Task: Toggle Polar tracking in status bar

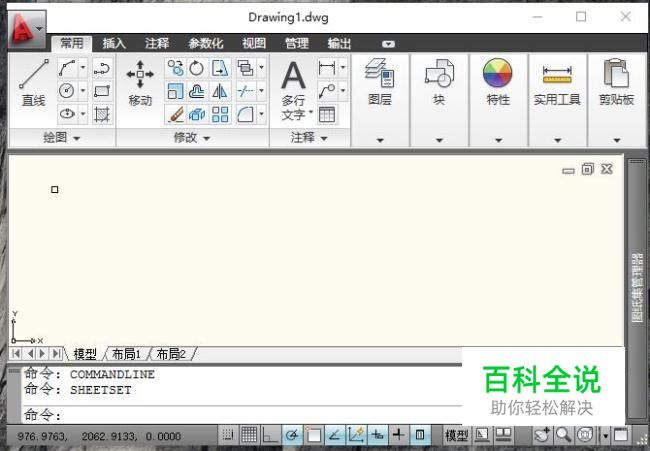Action: [x=292, y=434]
